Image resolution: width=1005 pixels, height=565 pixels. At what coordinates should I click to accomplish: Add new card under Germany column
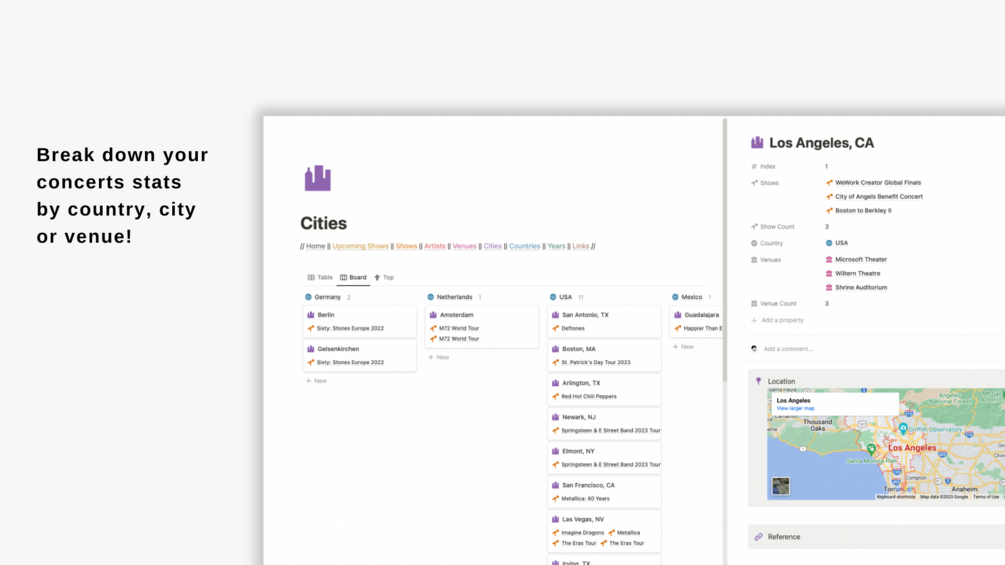pyautogui.click(x=316, y=381)
